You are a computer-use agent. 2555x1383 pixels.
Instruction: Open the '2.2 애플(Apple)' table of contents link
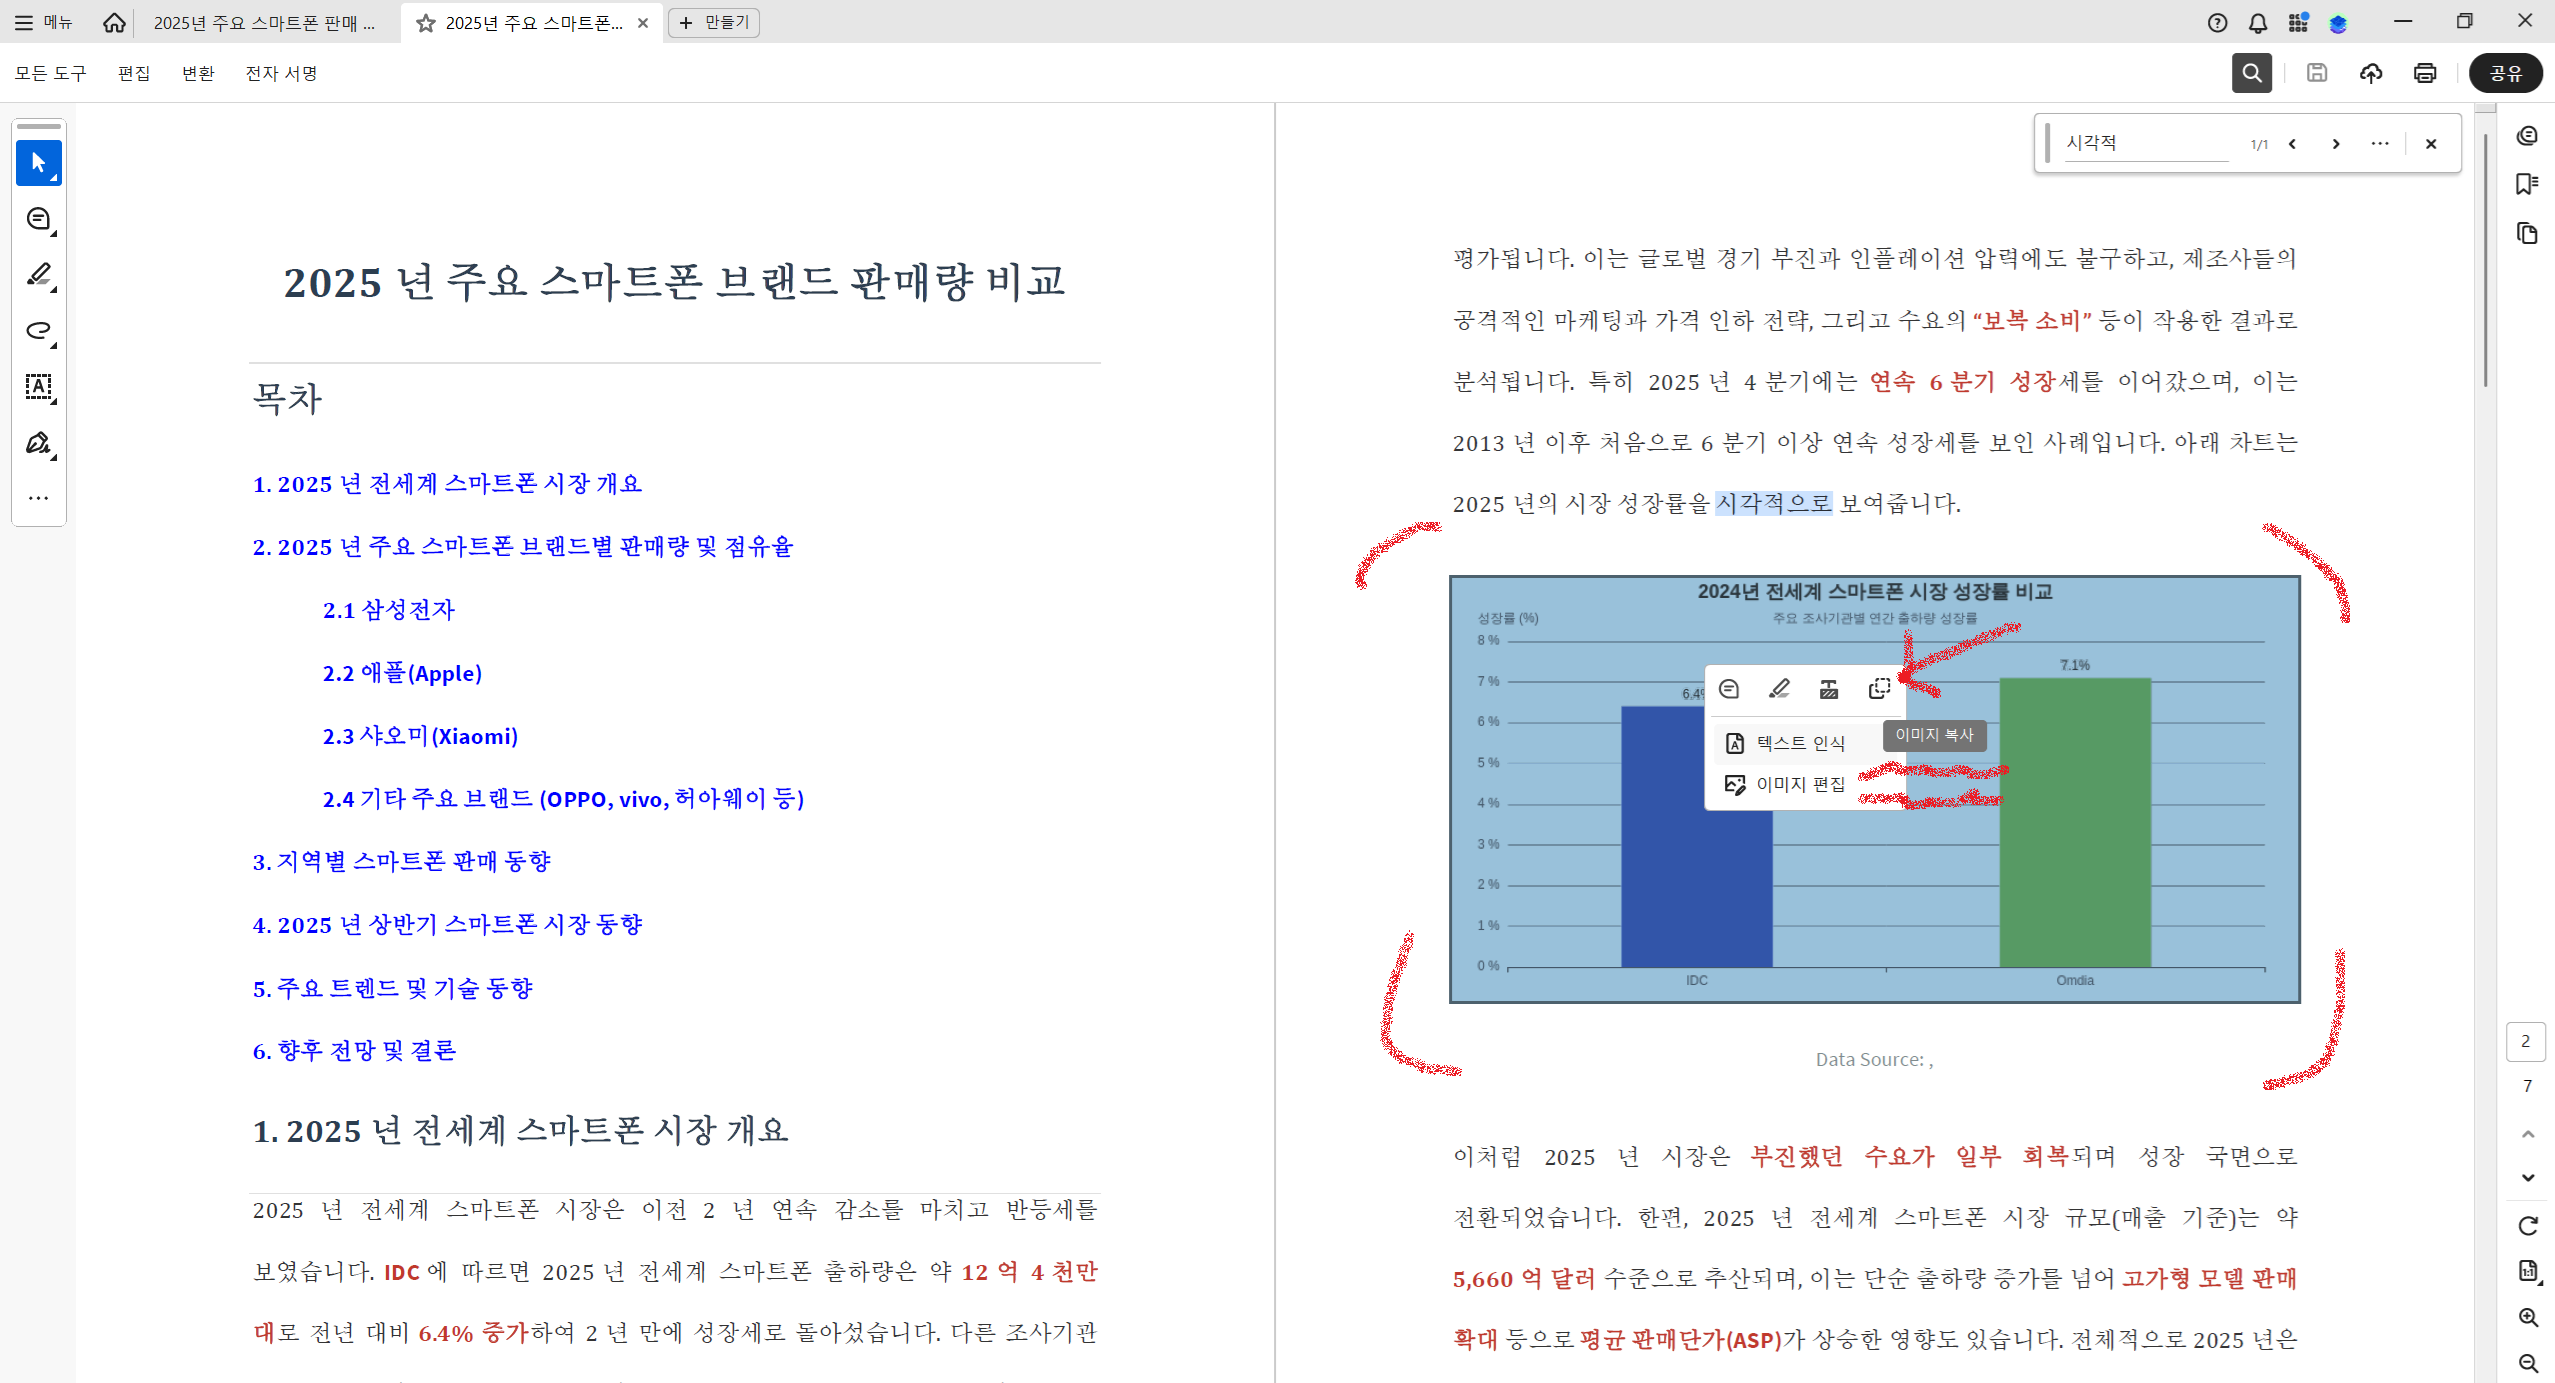tap(402, 673)
